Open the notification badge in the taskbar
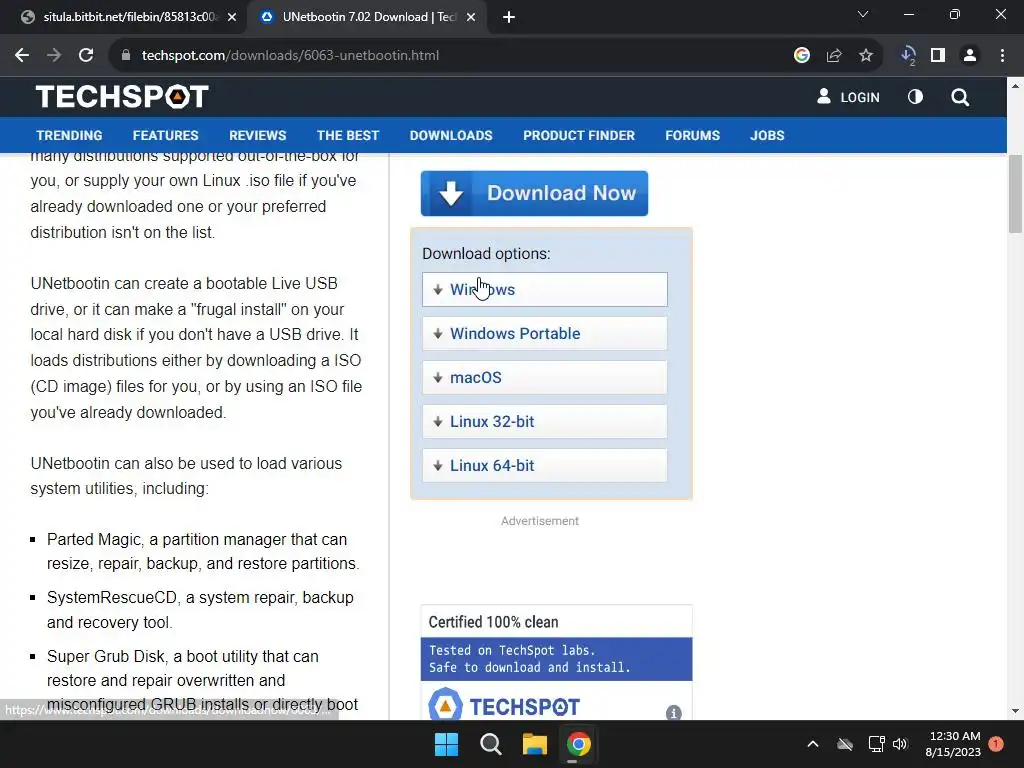Viewport: 1024px width, 768px height. (996, 744)
